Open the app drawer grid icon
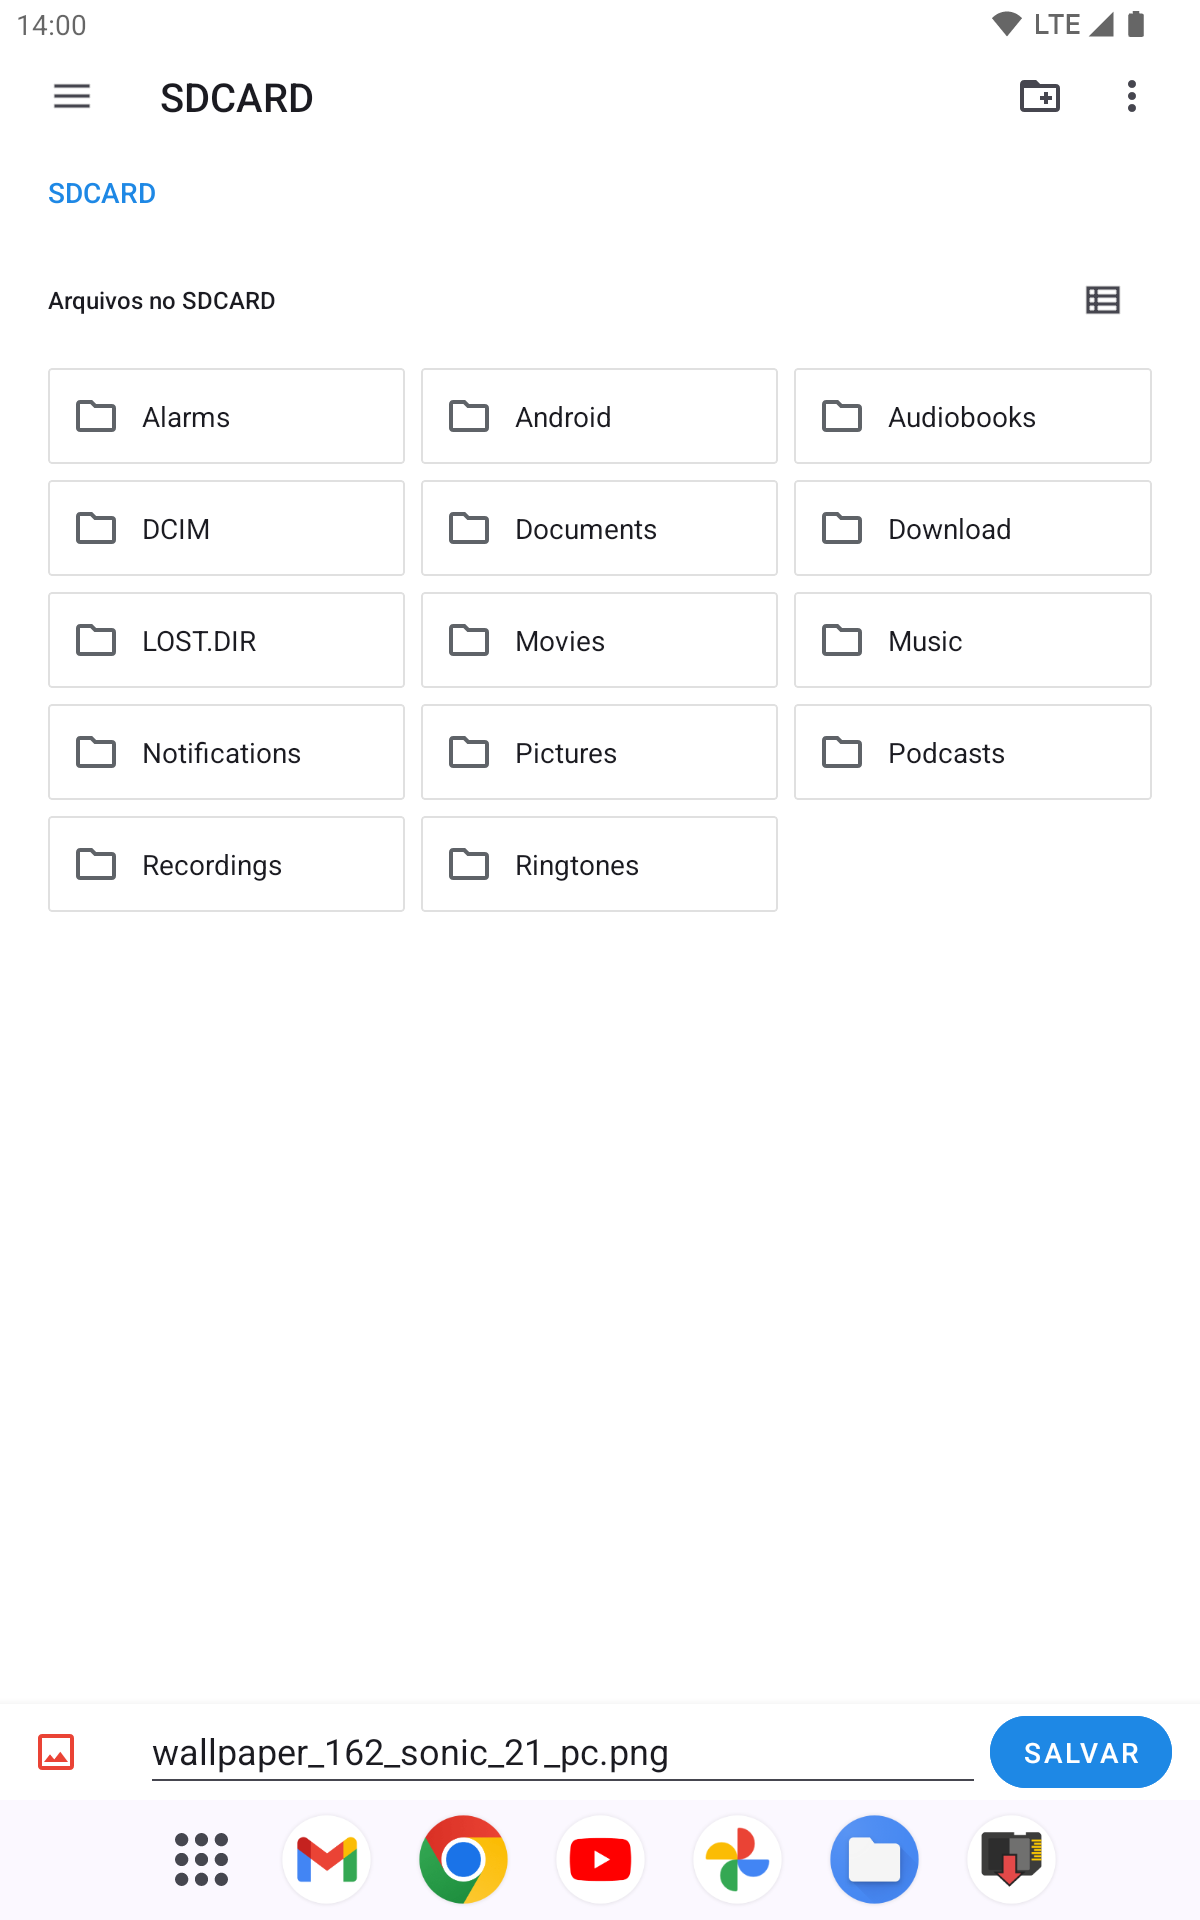Image resolution: width=1200 pixels, height=1920 pixels. click(201, 1860)
